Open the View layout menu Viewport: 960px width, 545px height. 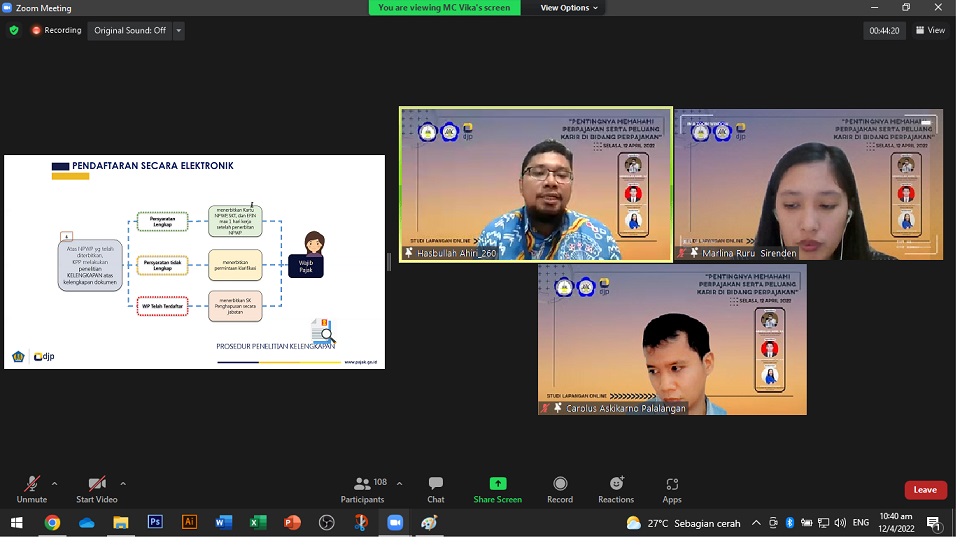tap(930, 30)
